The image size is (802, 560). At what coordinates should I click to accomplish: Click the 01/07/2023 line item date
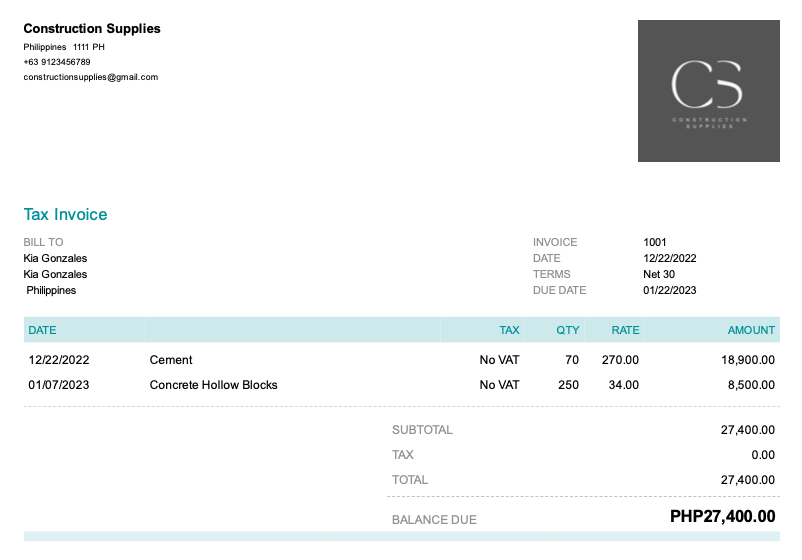coord(59,385)
